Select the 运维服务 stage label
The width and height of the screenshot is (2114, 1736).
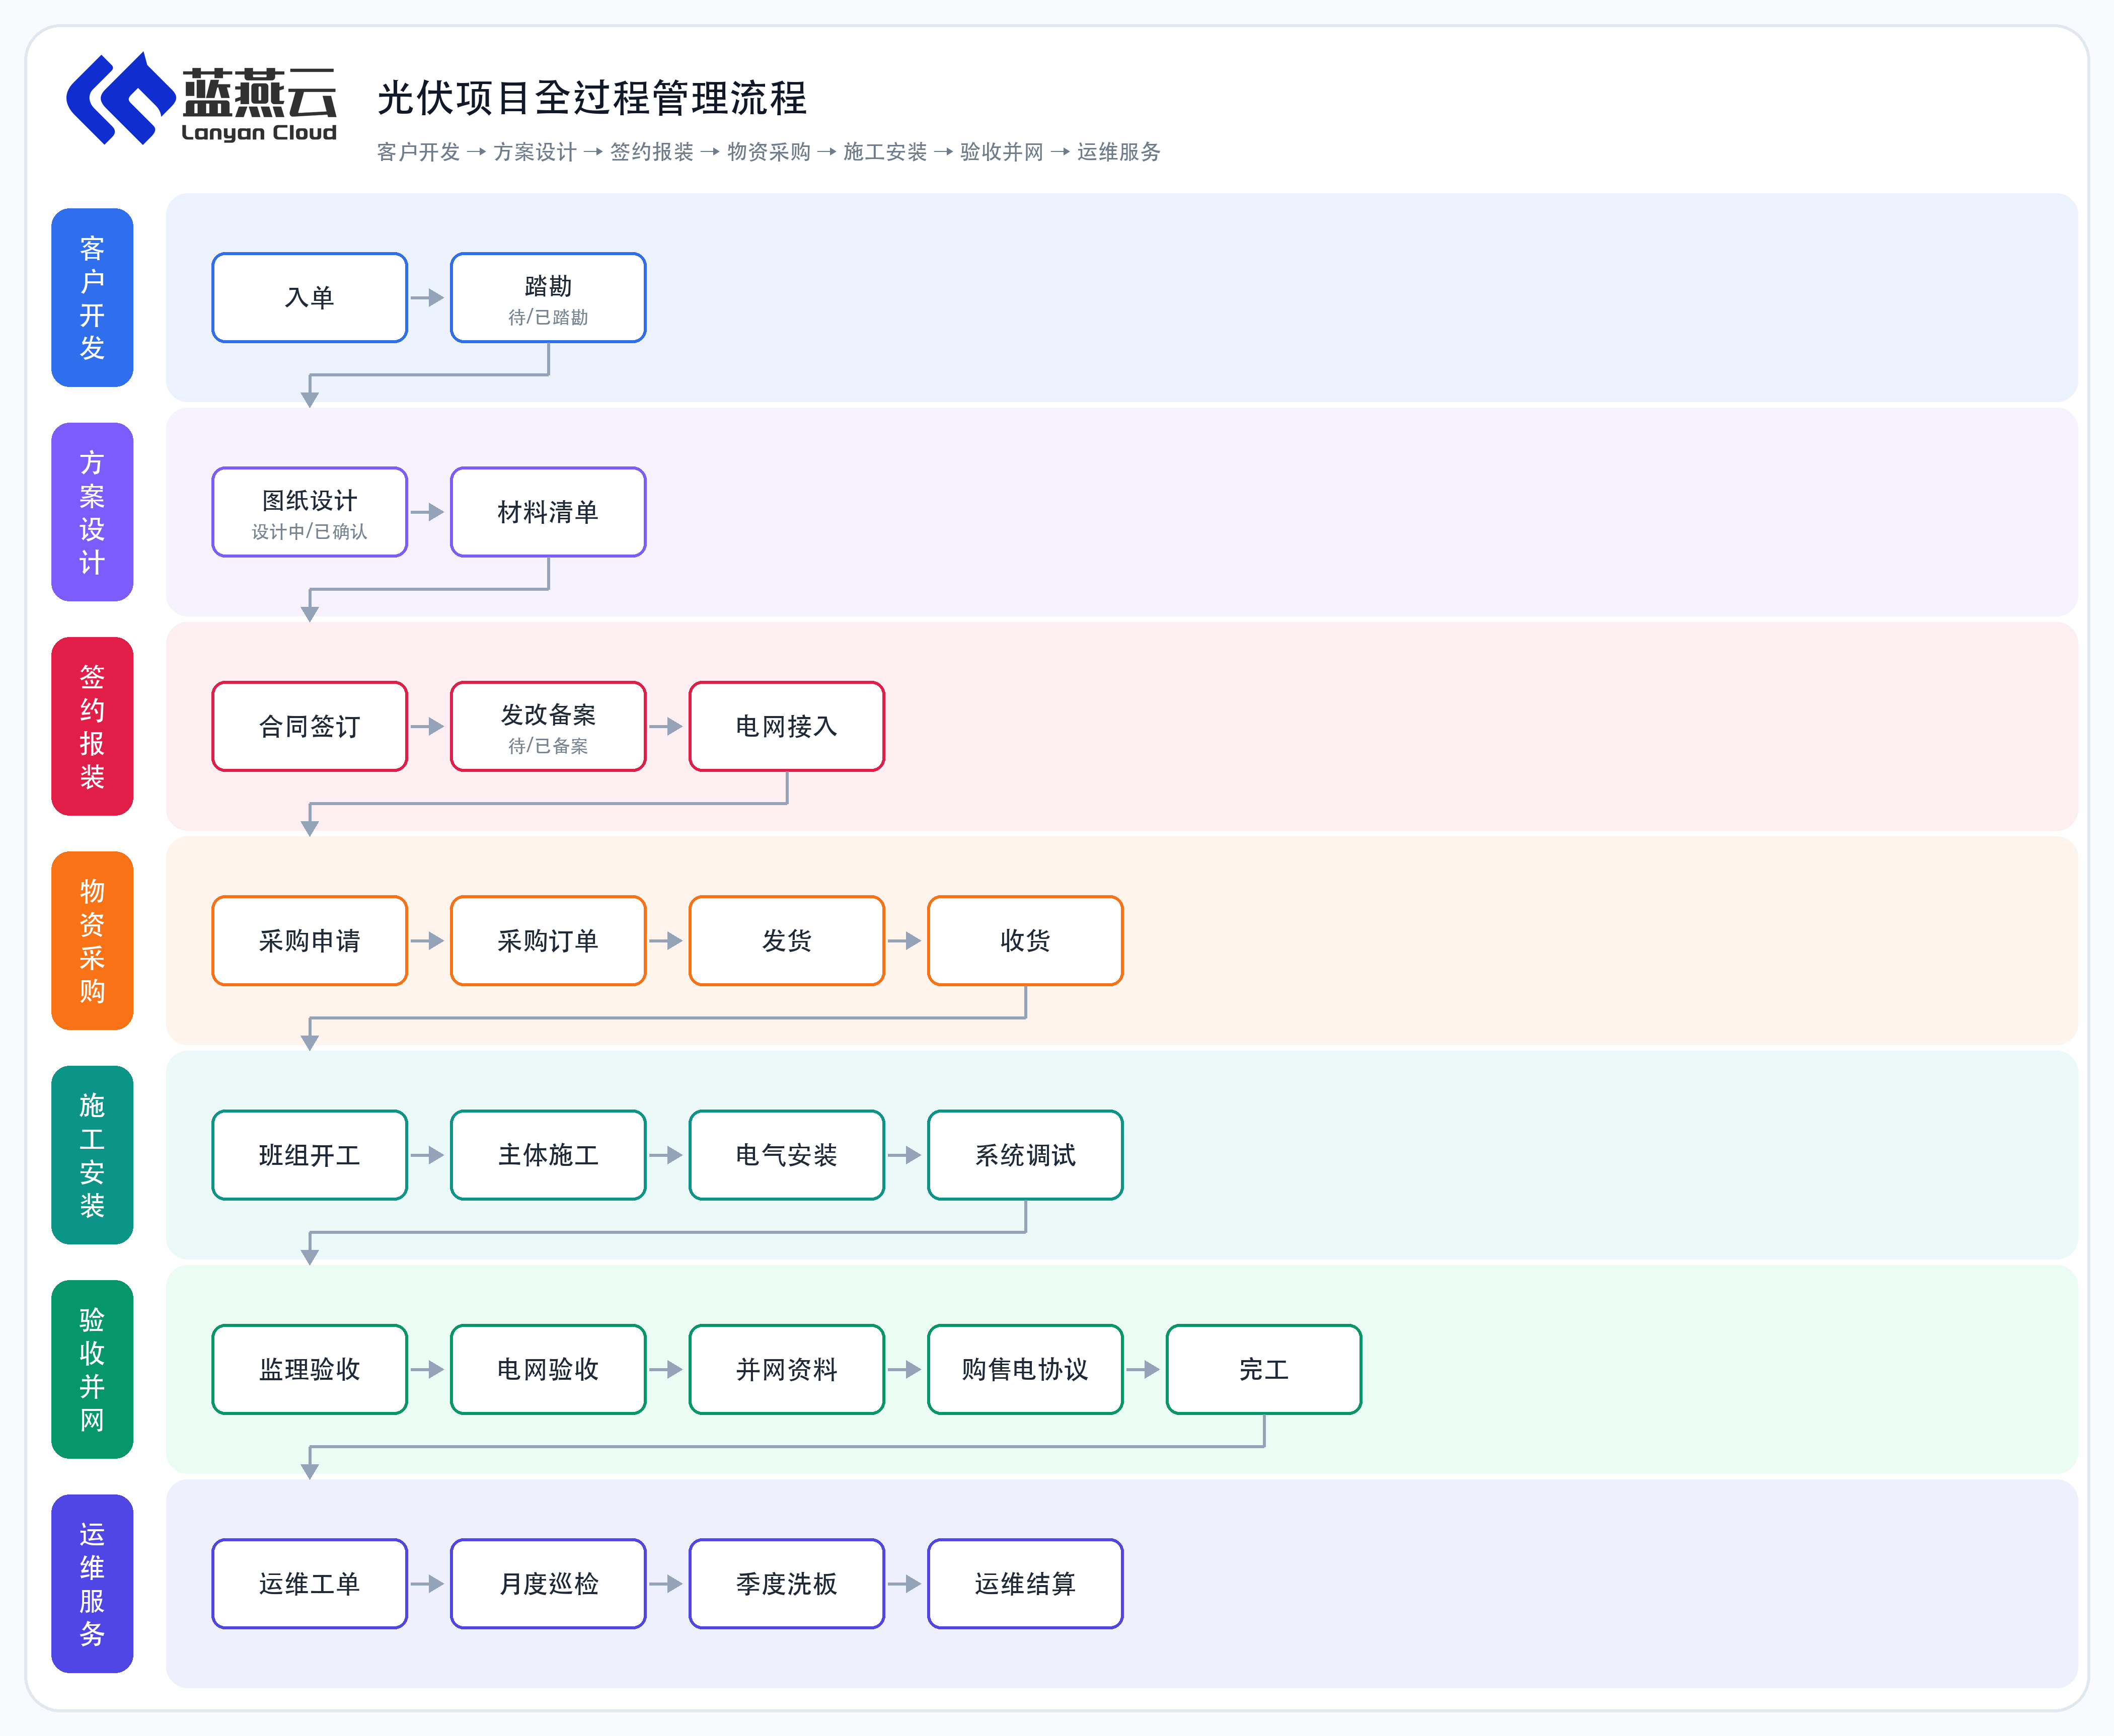pos(92,1583)
